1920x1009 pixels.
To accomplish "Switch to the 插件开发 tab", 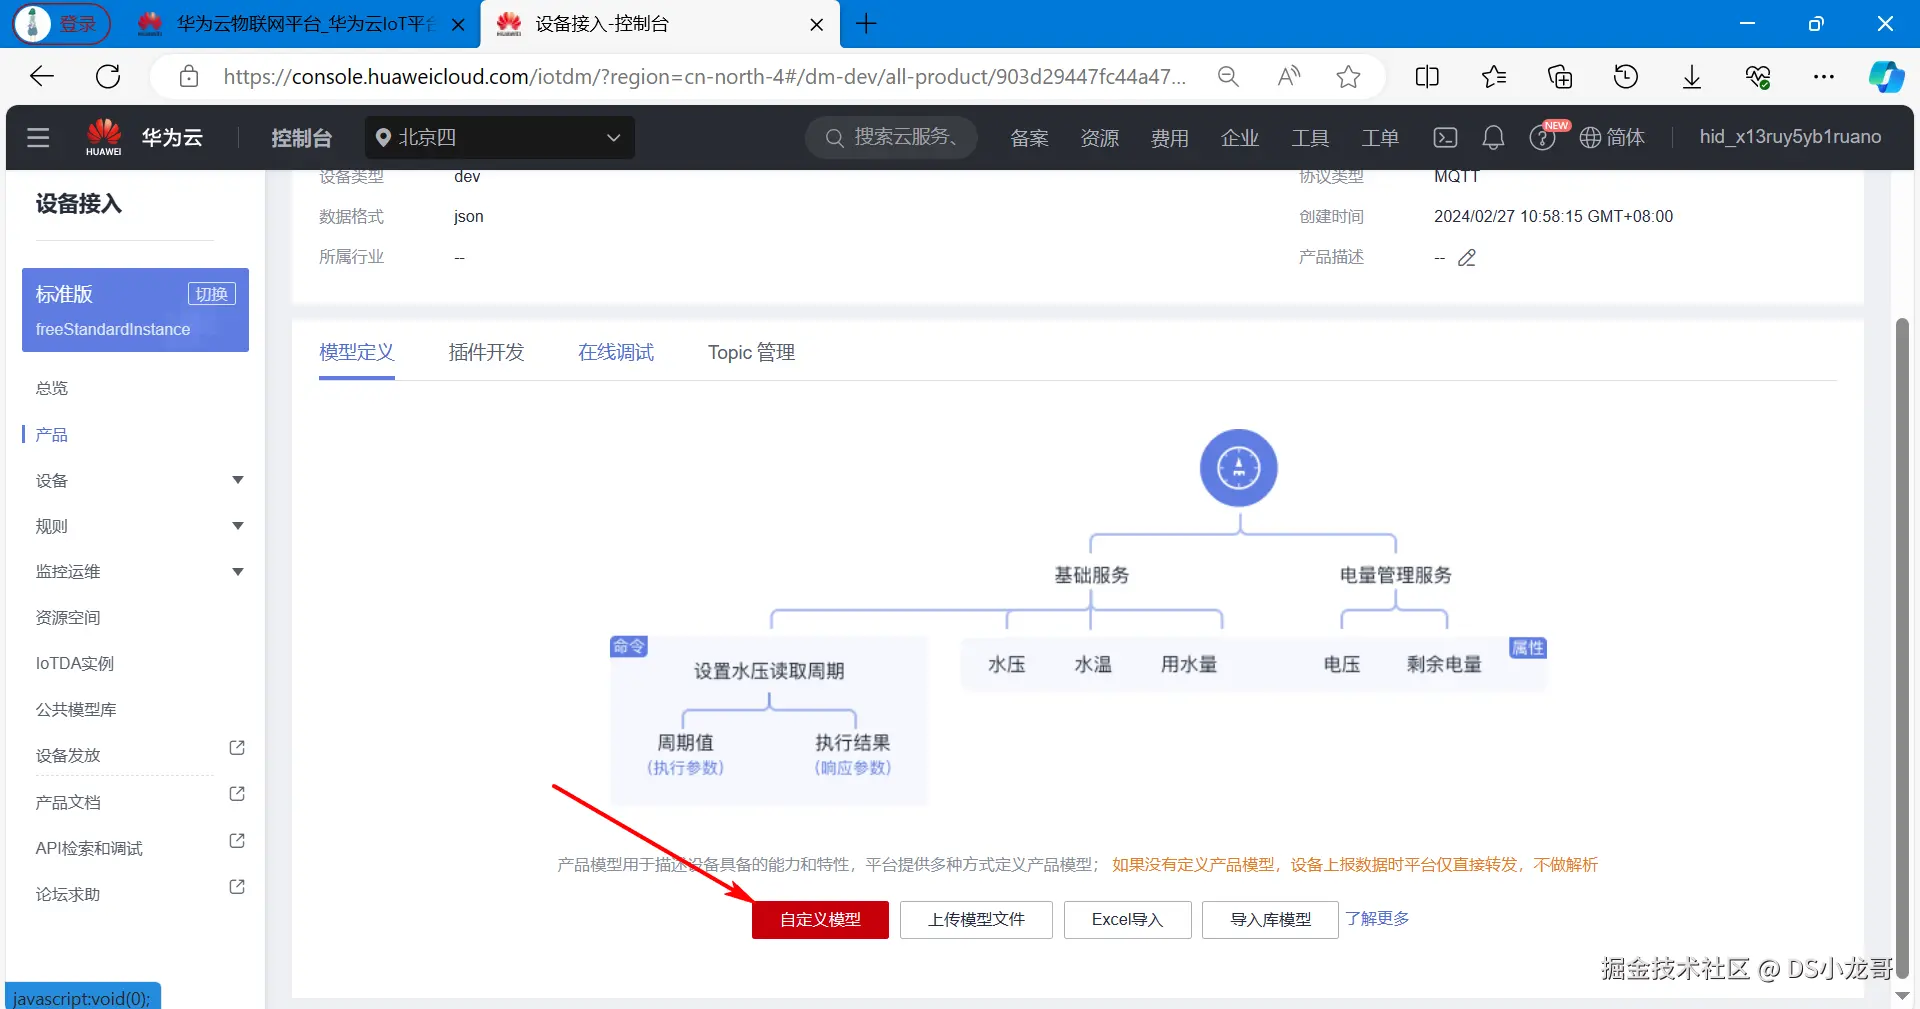I will tap(486, 352).
